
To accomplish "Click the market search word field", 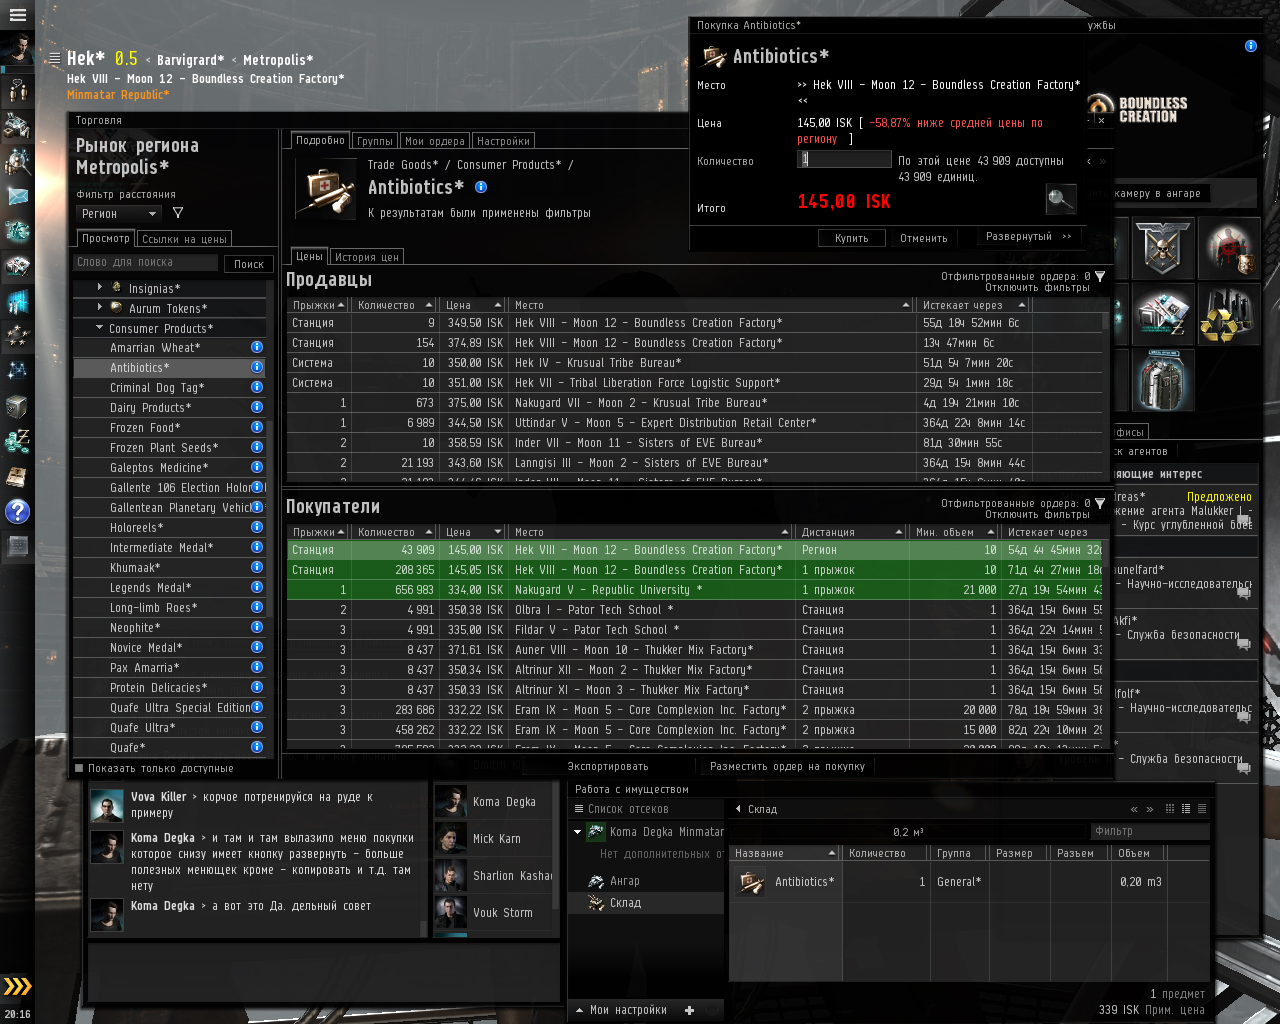I will 147,262.
